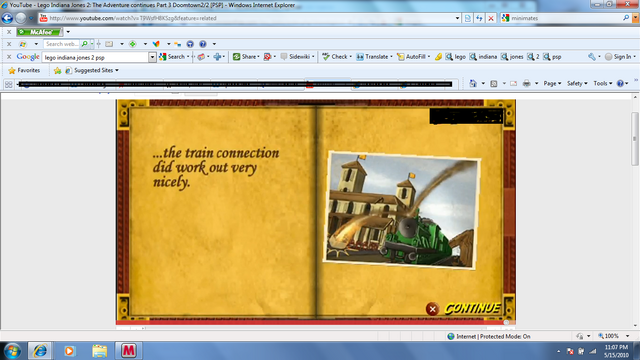The height and width of the screenshot is (360, 640).
Task: Click the red X circle beside CONTINUE
Action: [433, 309]
